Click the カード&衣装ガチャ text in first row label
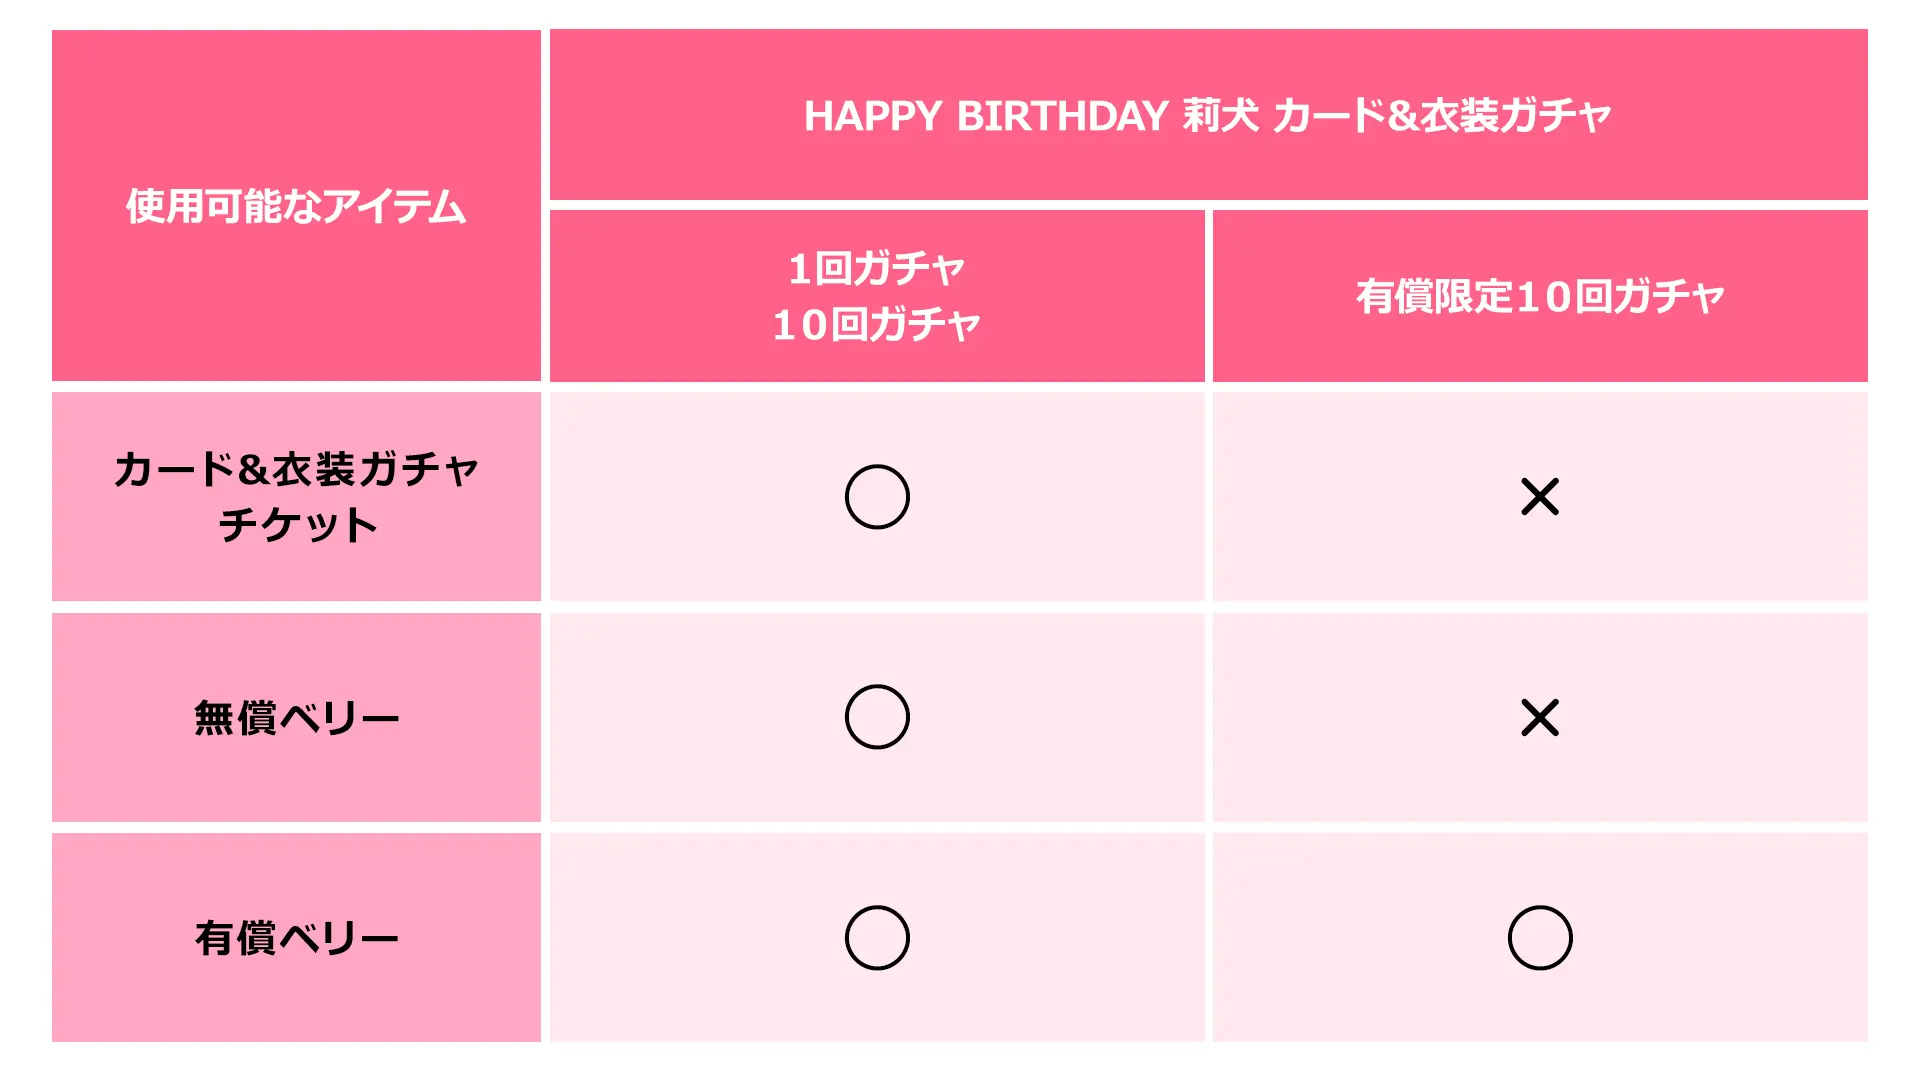The image size is (1920, 1080). point(296,469)
